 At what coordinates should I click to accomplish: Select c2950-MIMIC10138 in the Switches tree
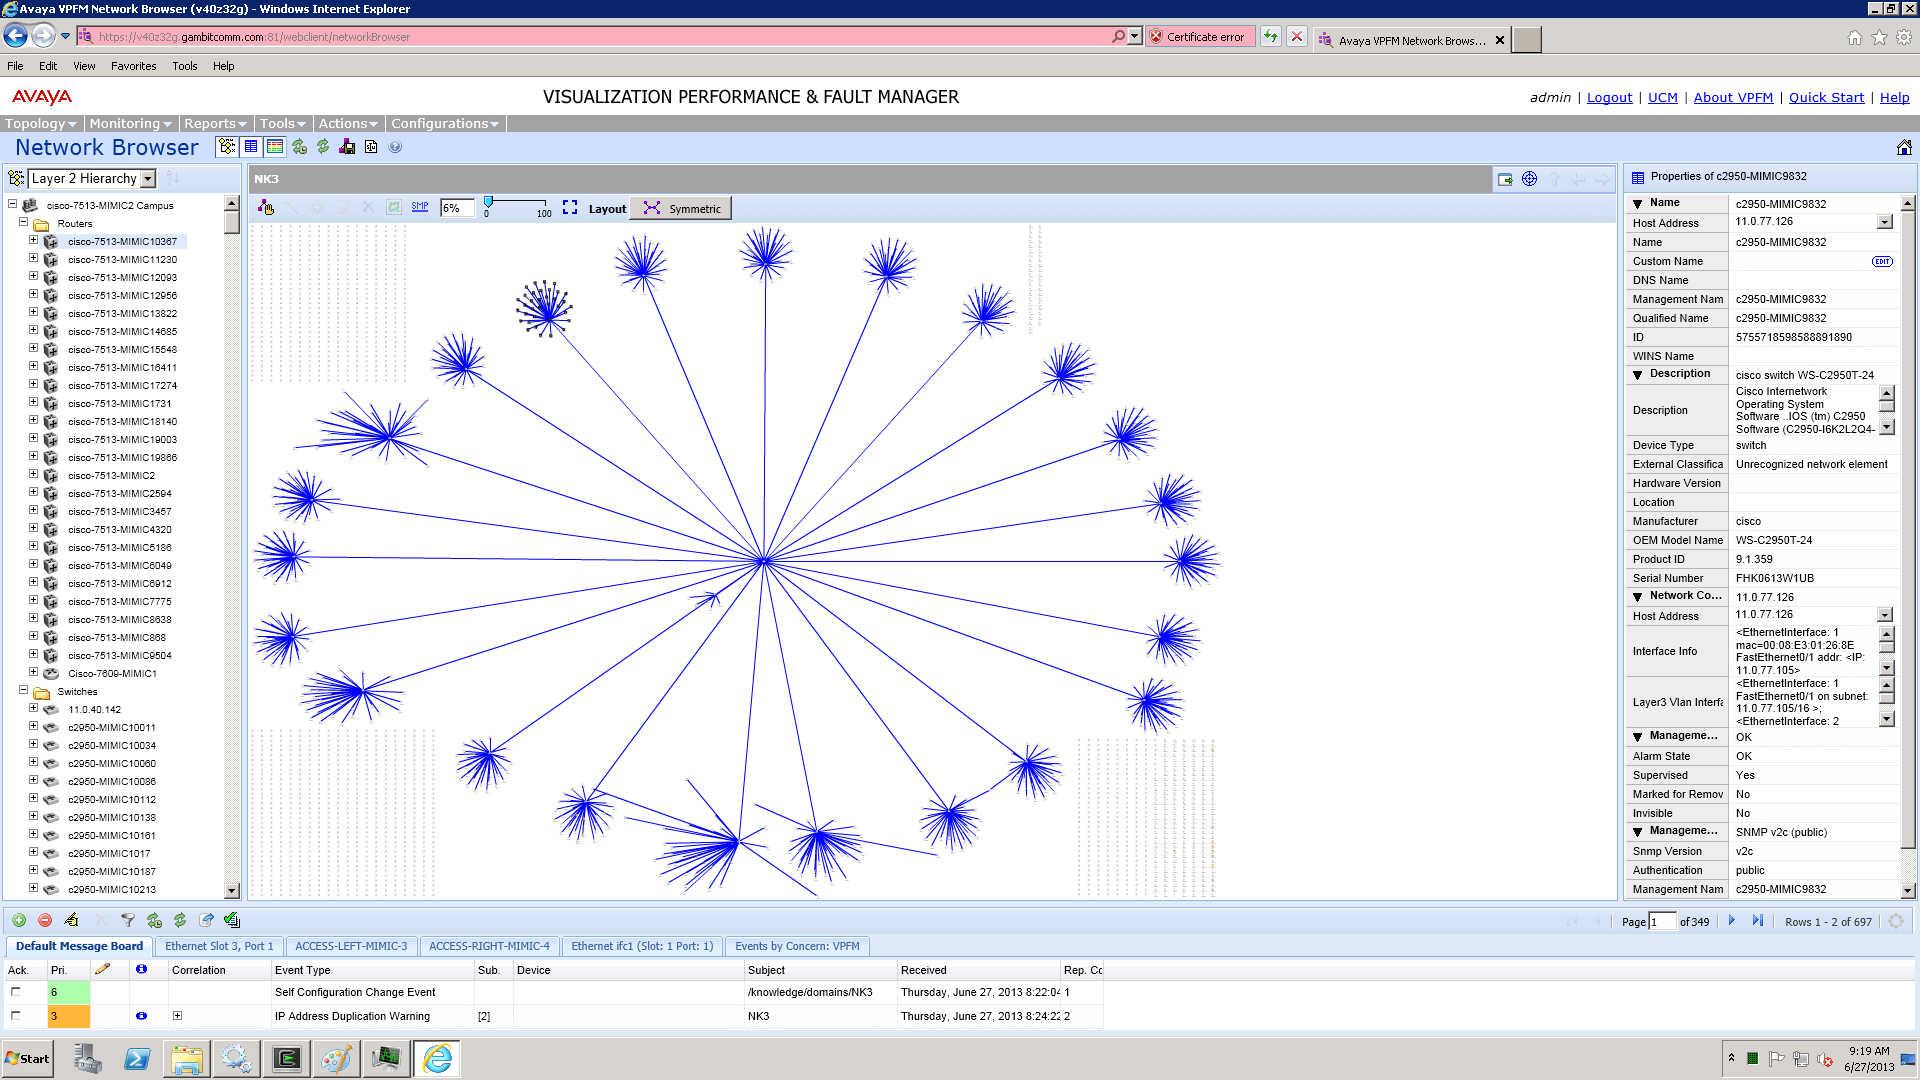pos(112,818)
